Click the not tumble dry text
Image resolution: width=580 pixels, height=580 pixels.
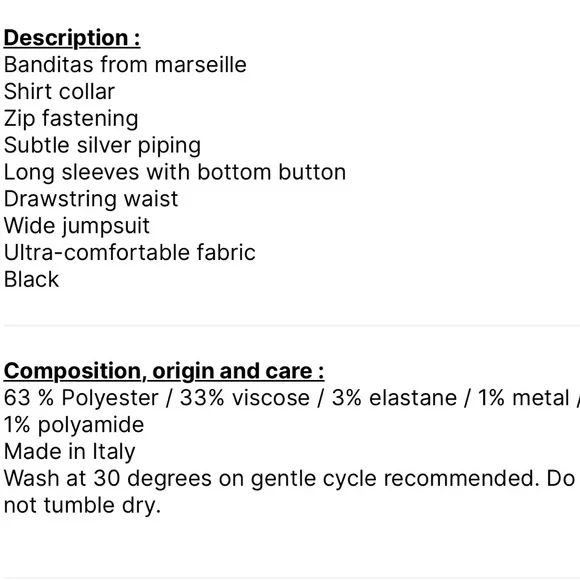click(x=82, y=506)
